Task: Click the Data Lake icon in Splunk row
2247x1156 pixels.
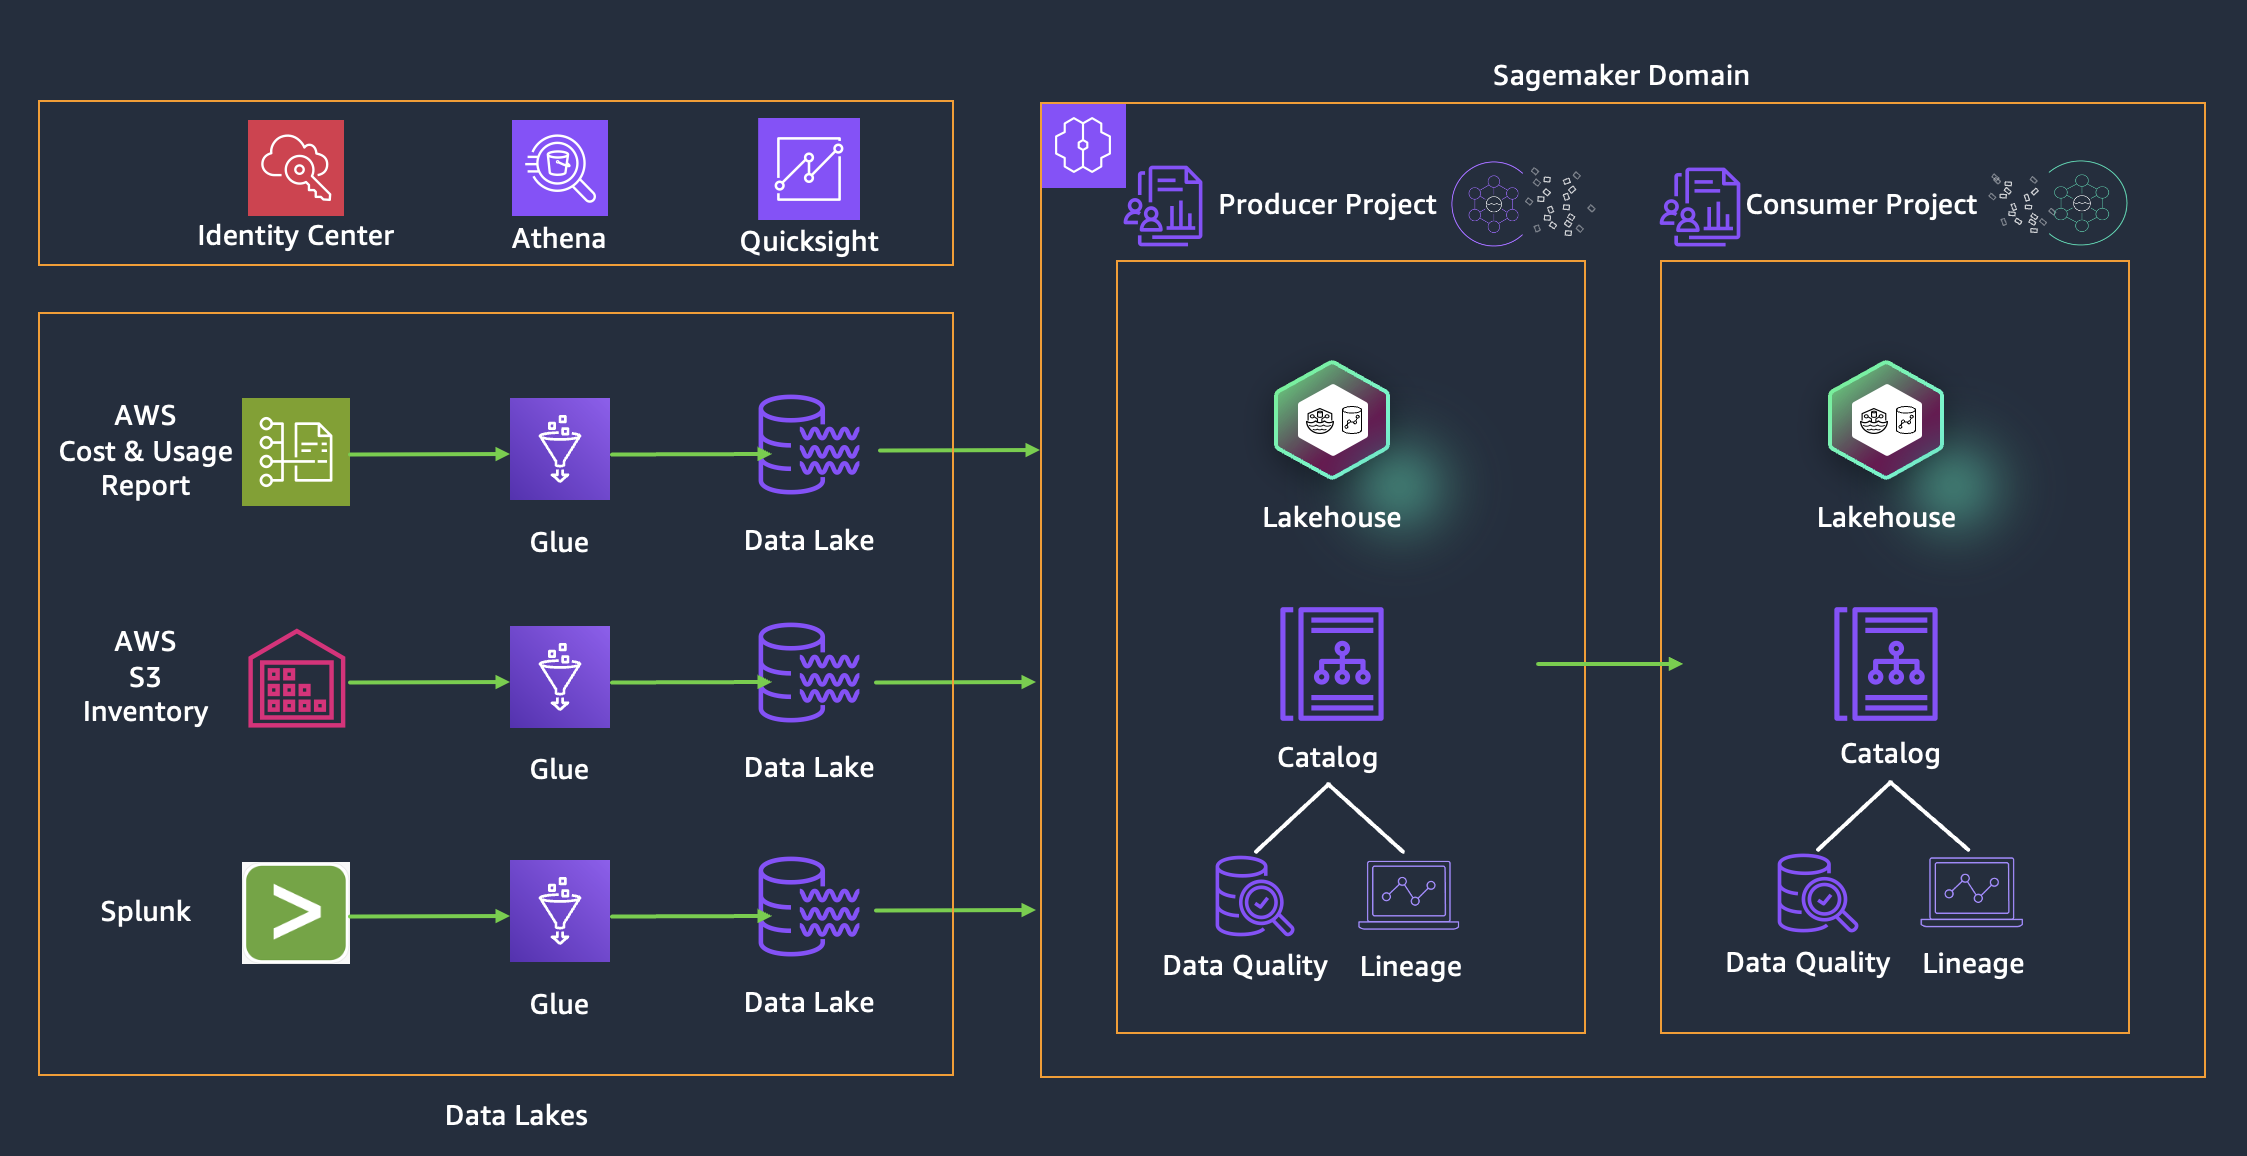Action: 808,906
